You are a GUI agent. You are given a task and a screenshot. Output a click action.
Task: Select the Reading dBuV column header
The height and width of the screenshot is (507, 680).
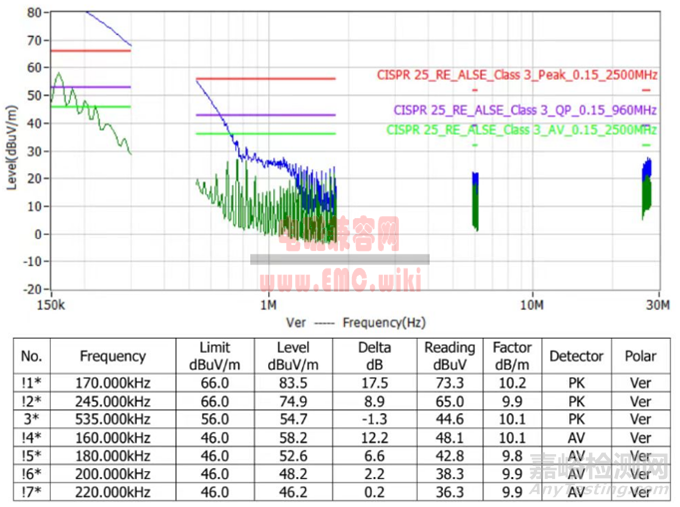tap(450, 356)
